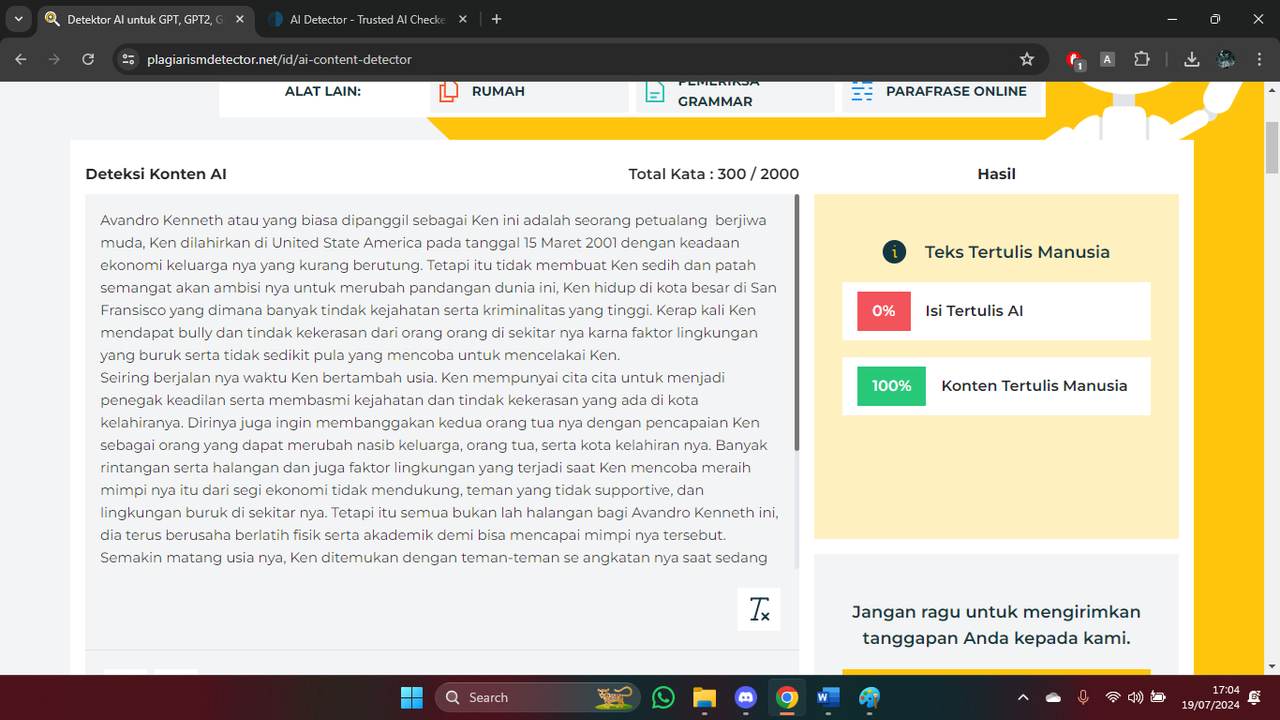Open a new browser tab
Viewport: 1280px width, 720px height.
pyautogui.click(x=497, y=19)
